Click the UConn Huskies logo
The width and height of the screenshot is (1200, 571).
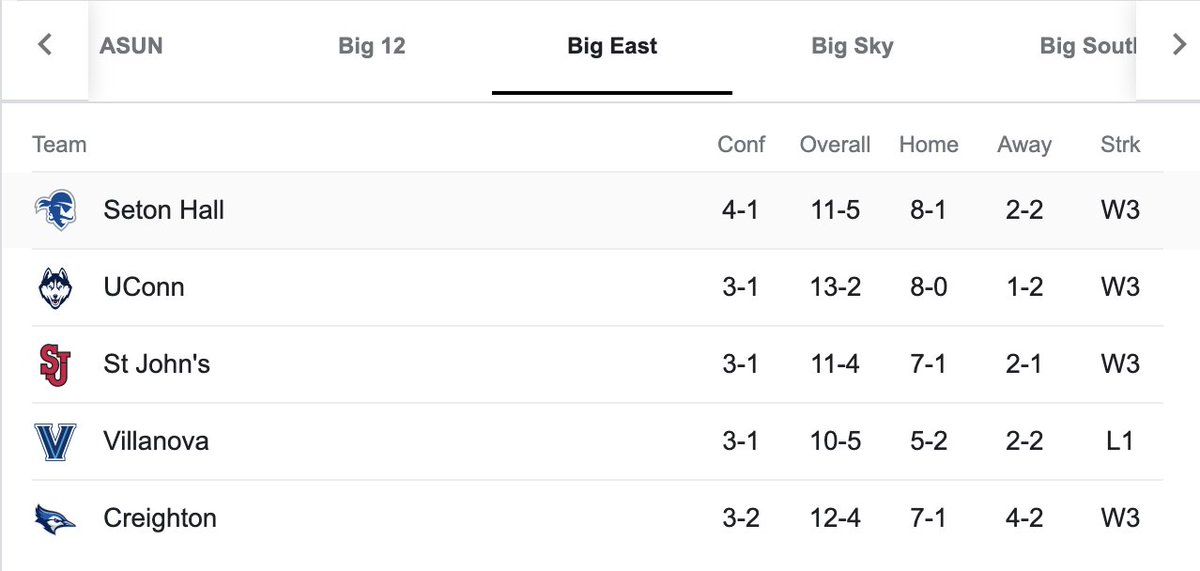point(56,288)
